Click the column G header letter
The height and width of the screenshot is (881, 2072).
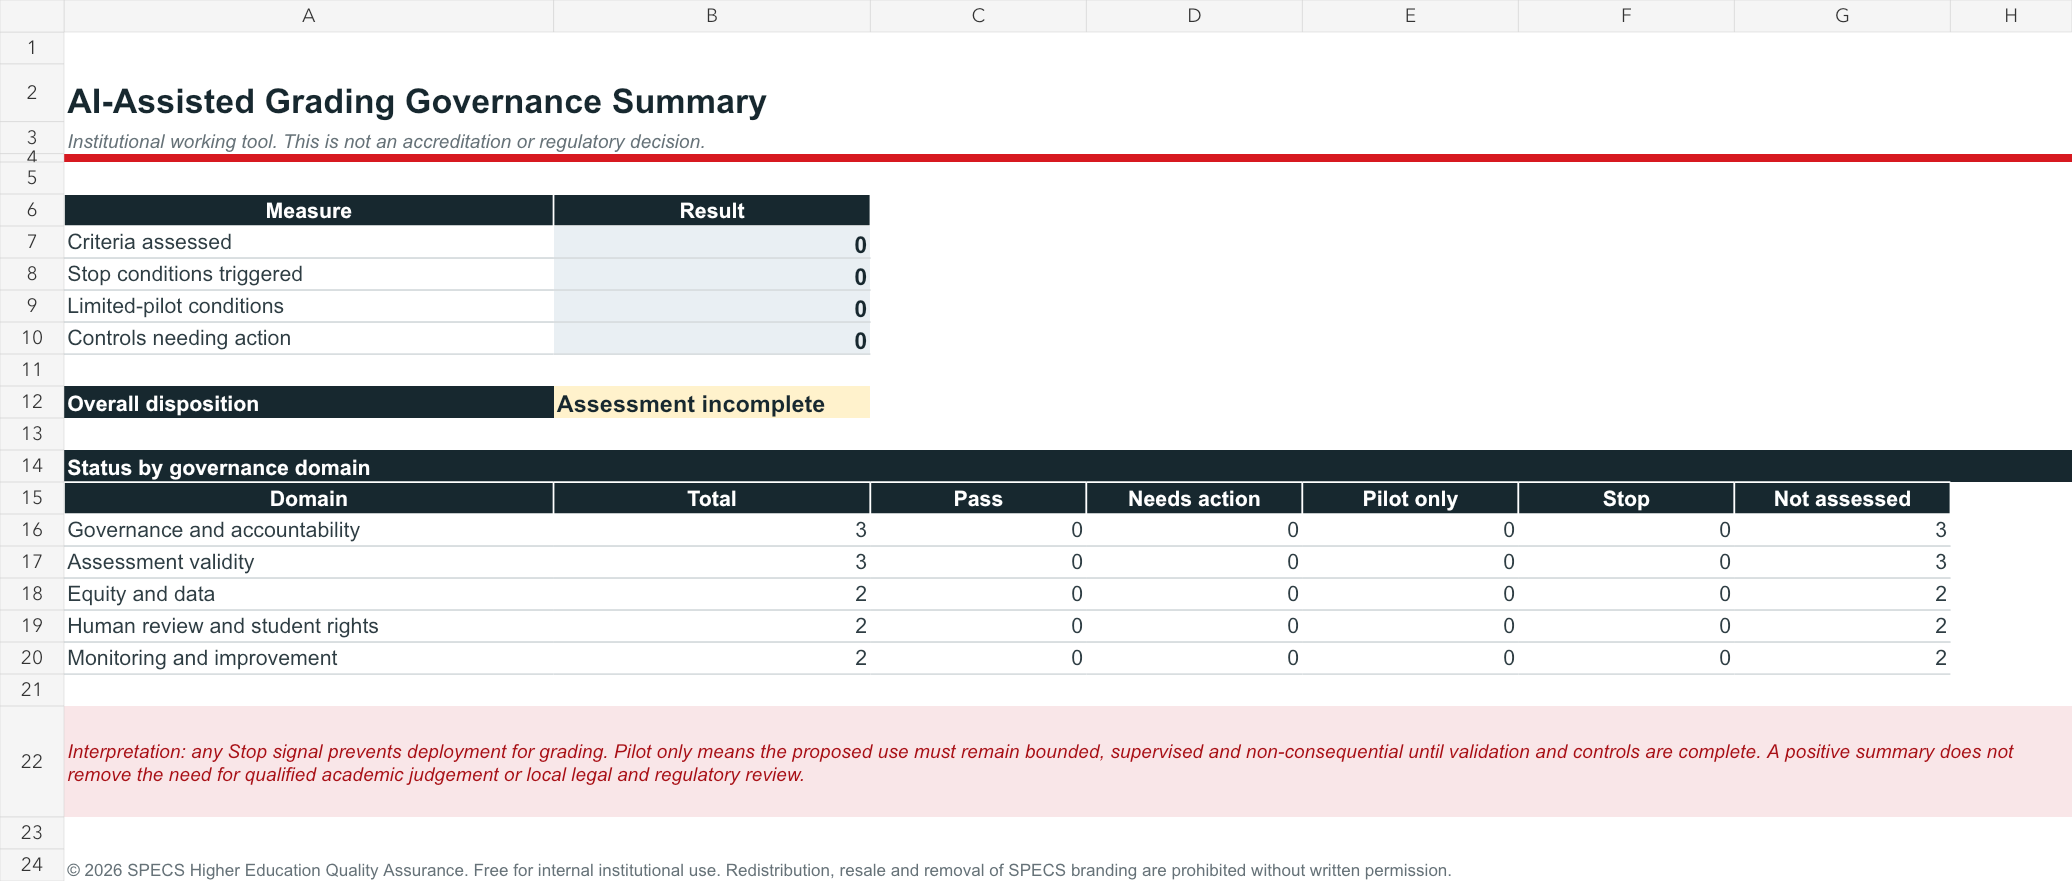(x=1842, y=16)
